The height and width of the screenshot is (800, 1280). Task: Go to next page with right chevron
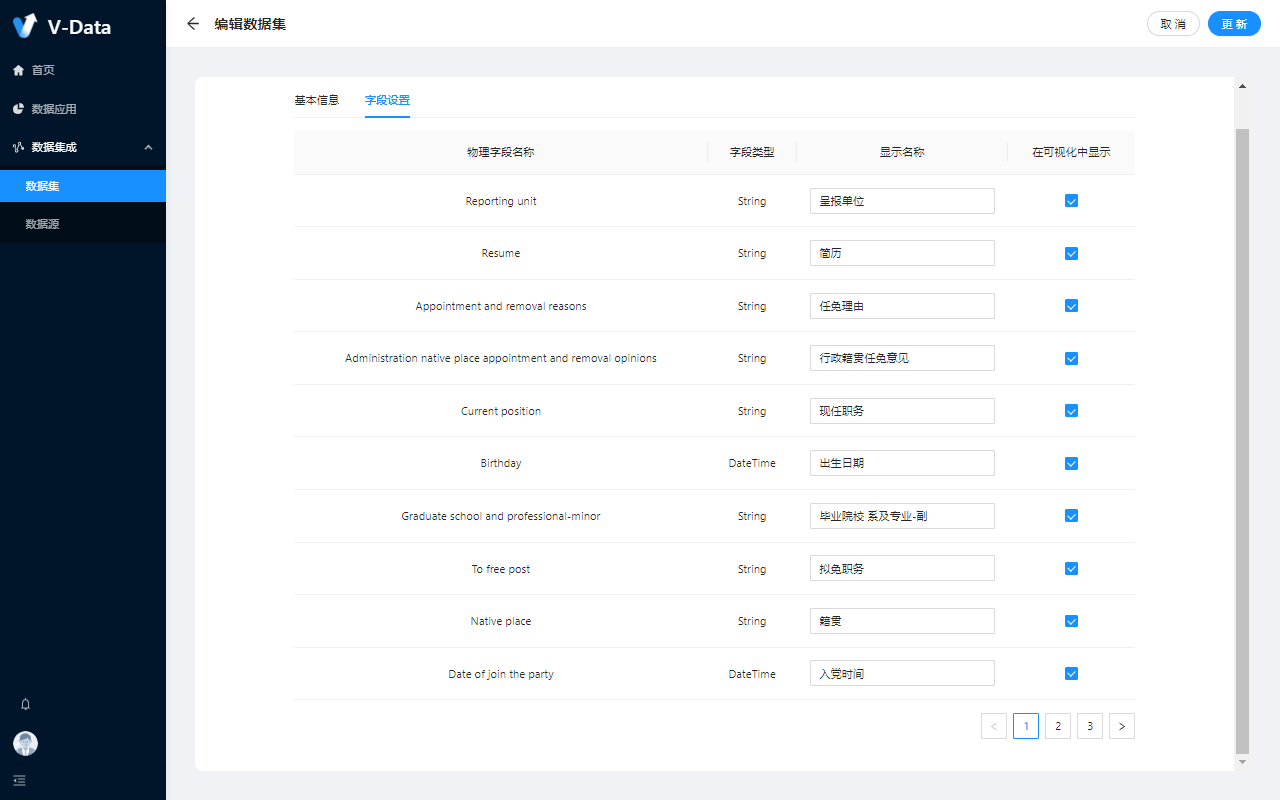pos(1121,727)
